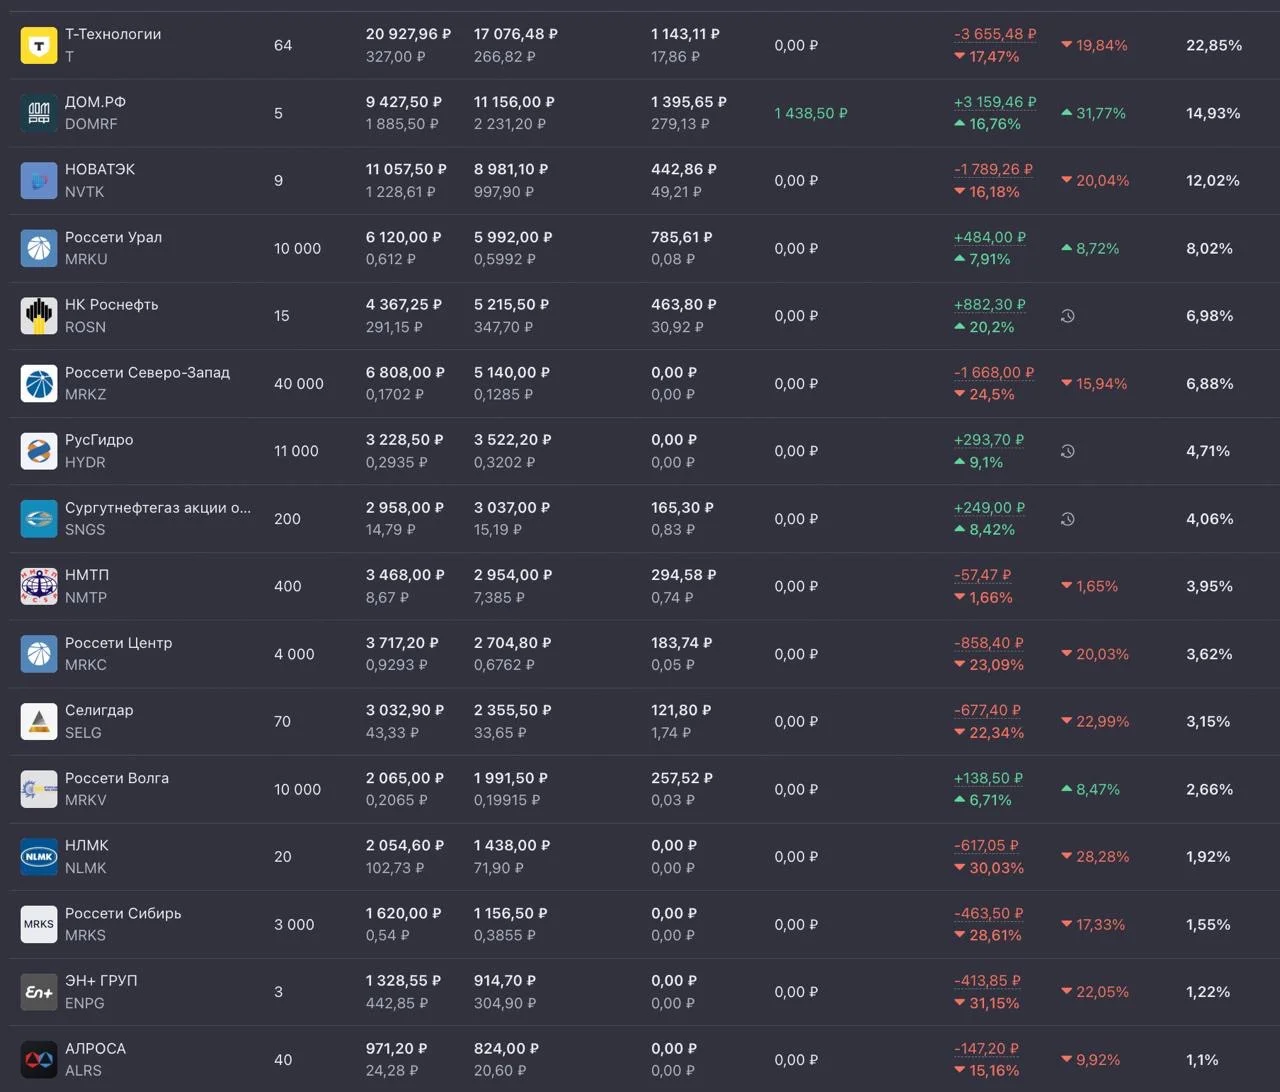This screenshot has height=1092, width=1280.
Task: Open the T-Технологии stock name
Action: click(x=113, y=34)
